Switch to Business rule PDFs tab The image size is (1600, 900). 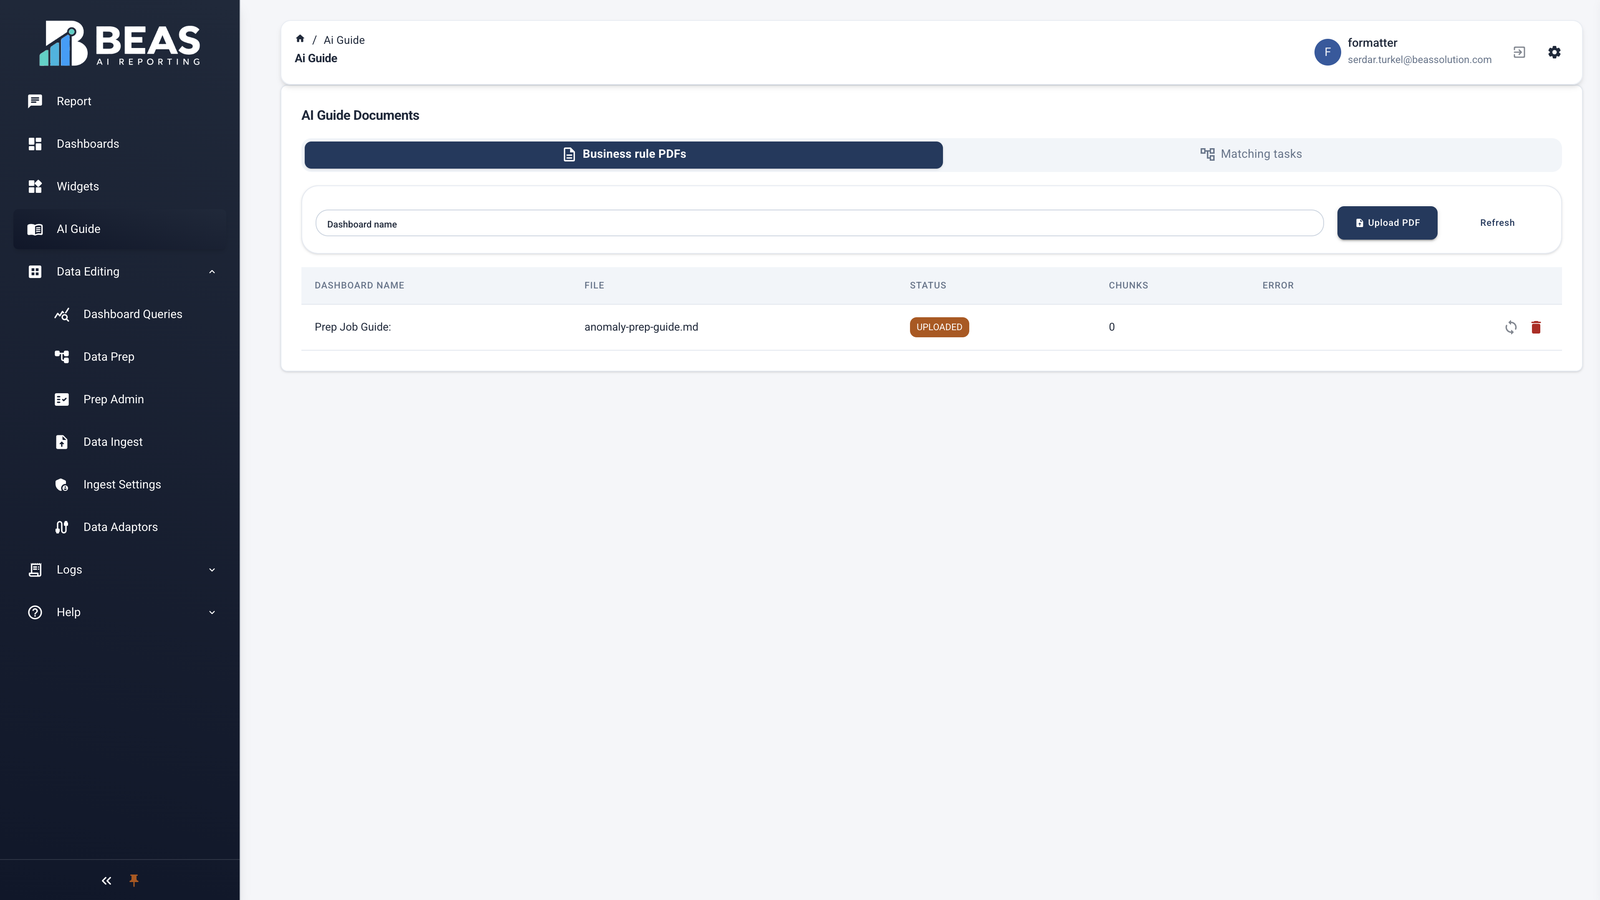point(624,154)
